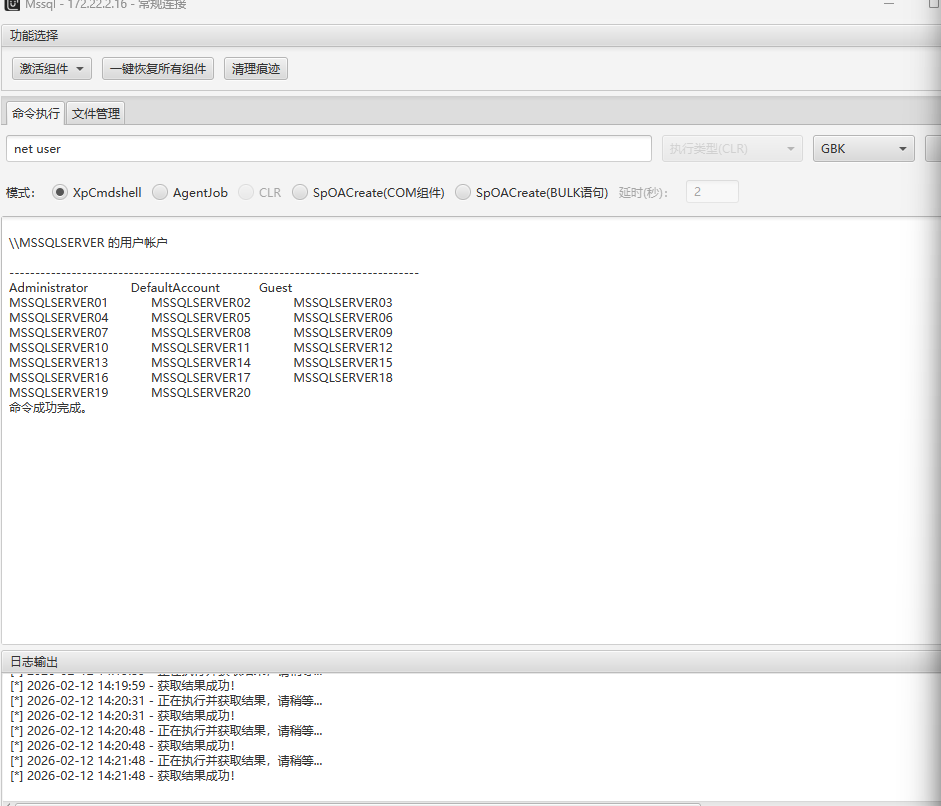Click the arrow on 激活组件 button

pyautogui.click(x=79, y=69)
